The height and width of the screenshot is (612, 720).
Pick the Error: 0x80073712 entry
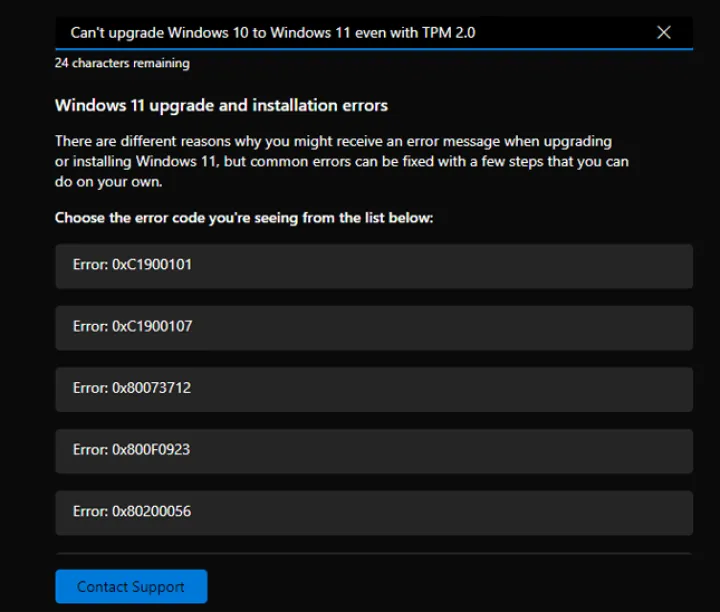pyautogui.click(x=373, y=389)
